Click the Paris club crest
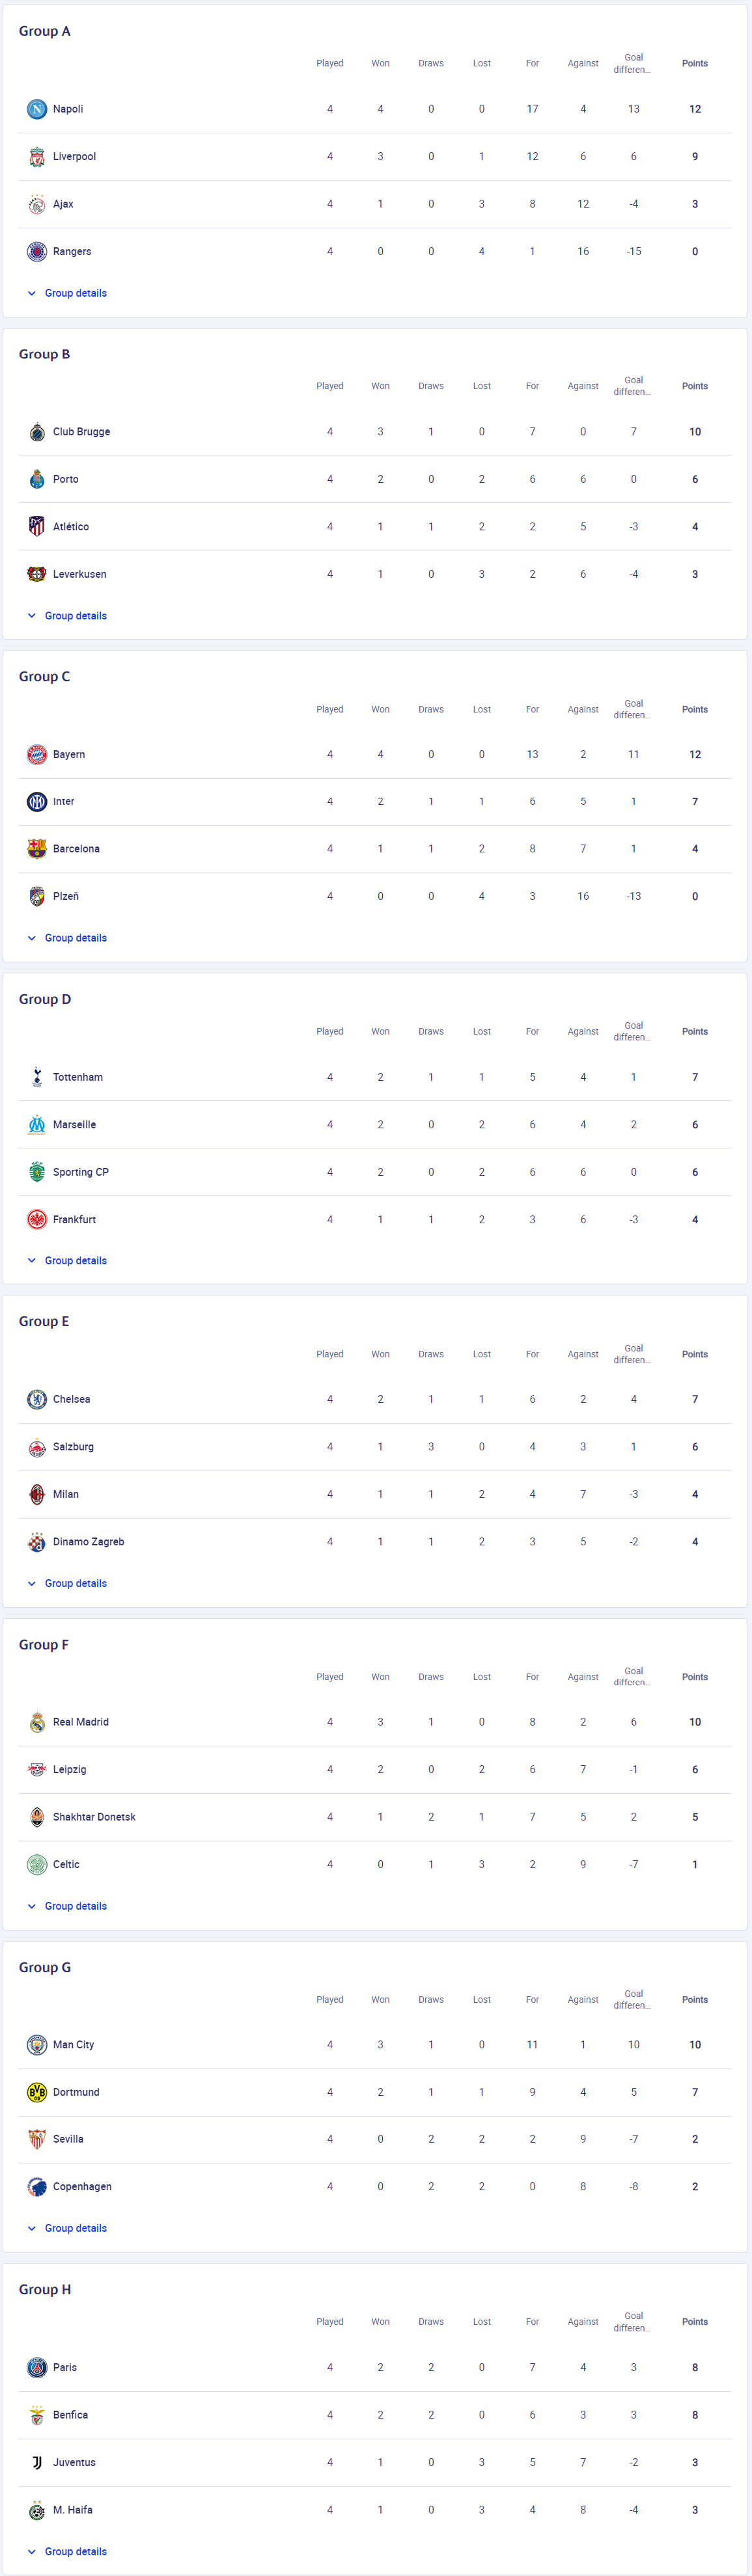The image size is (752, 2576). point(37,2367)
